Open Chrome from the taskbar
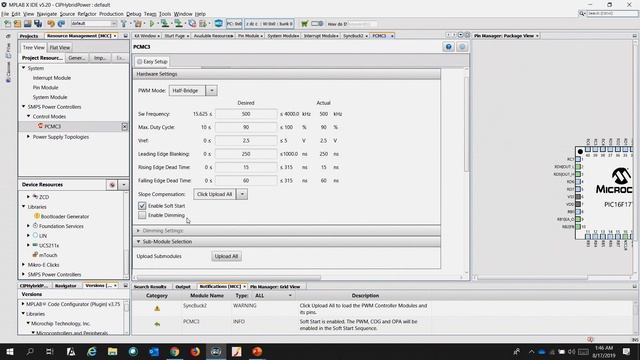 point(175,351)
